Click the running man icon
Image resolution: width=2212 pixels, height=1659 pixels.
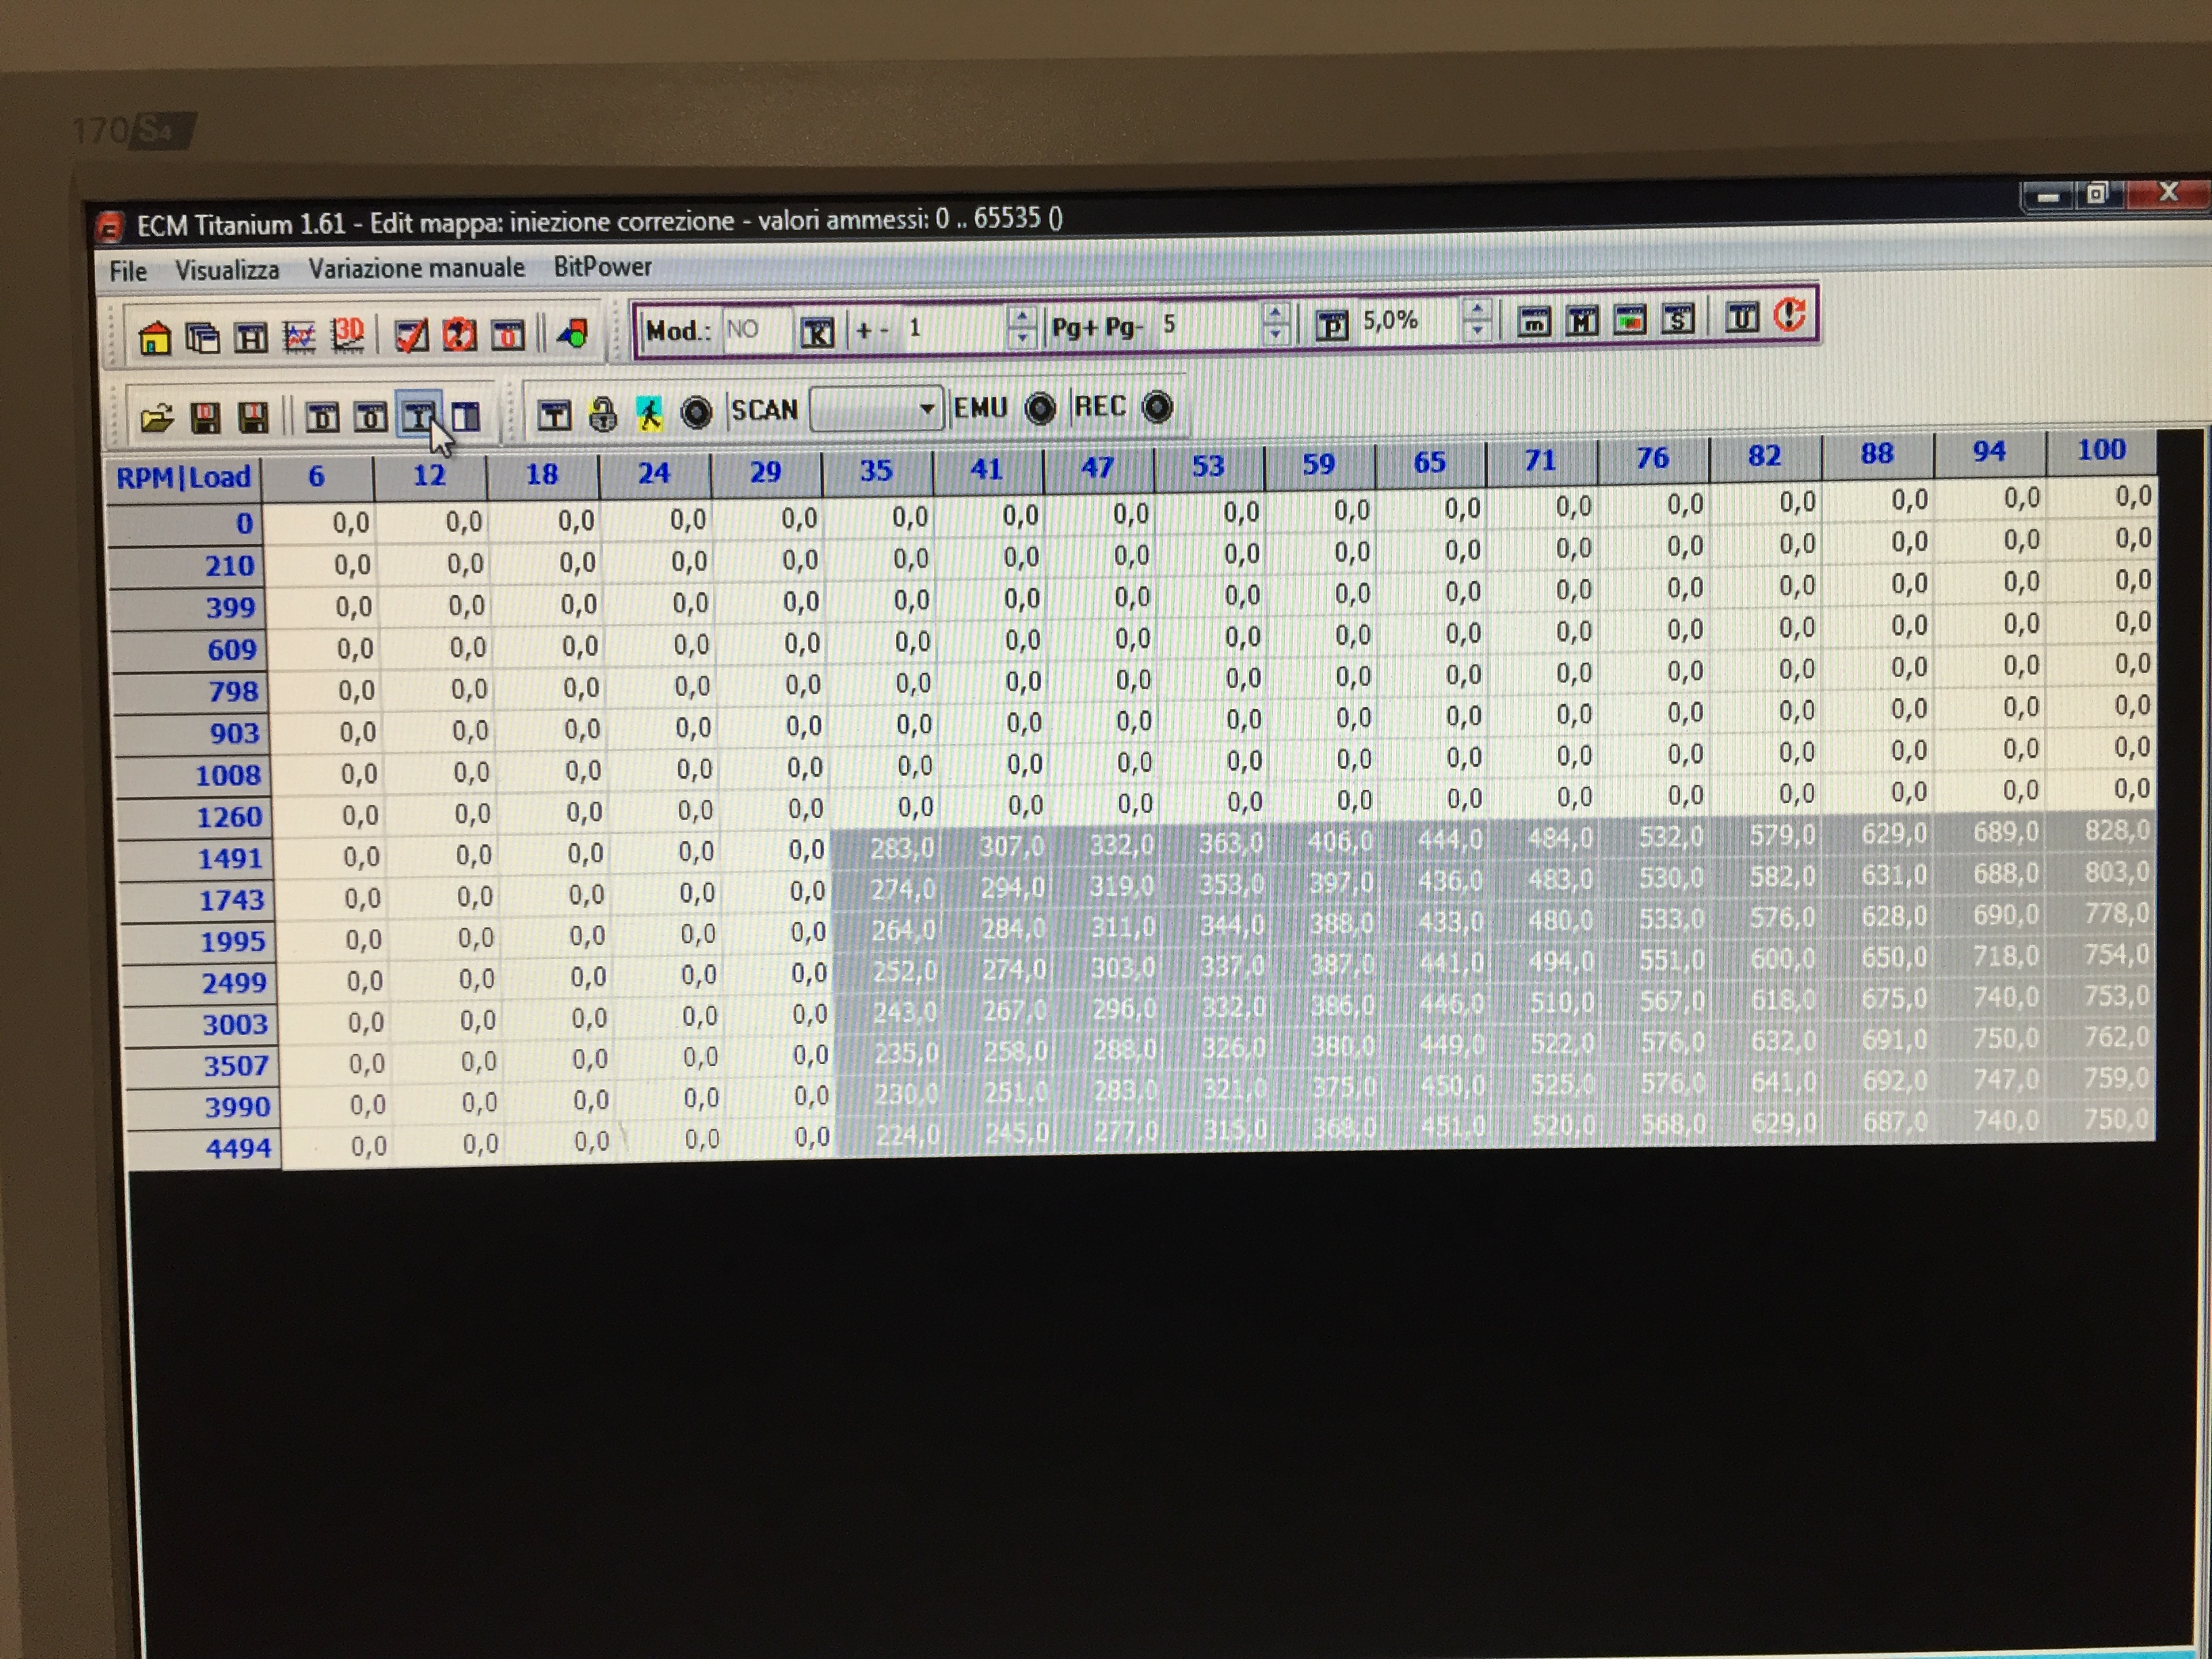(649, 414)
